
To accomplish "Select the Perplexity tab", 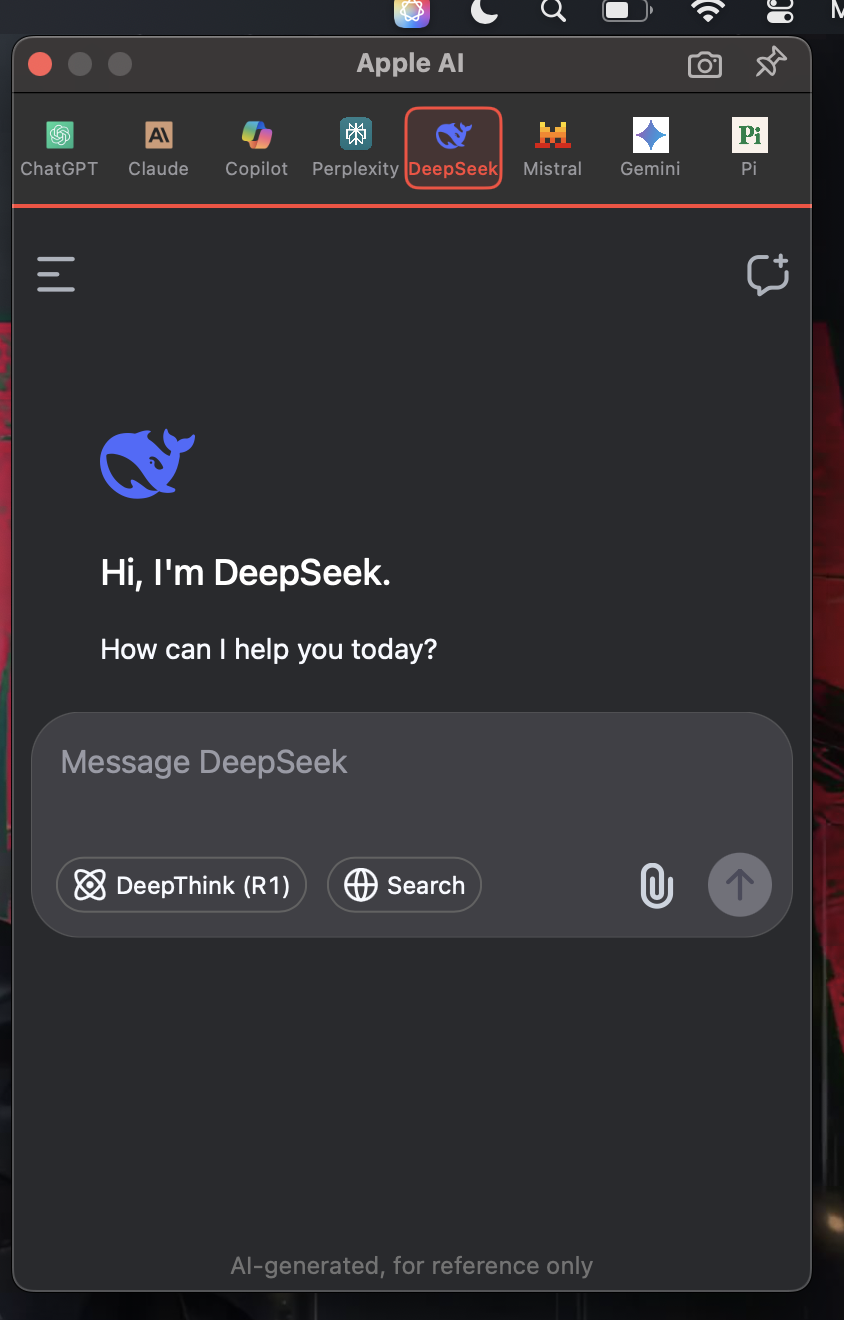I will pyautogui.click(x=355, y=148).
